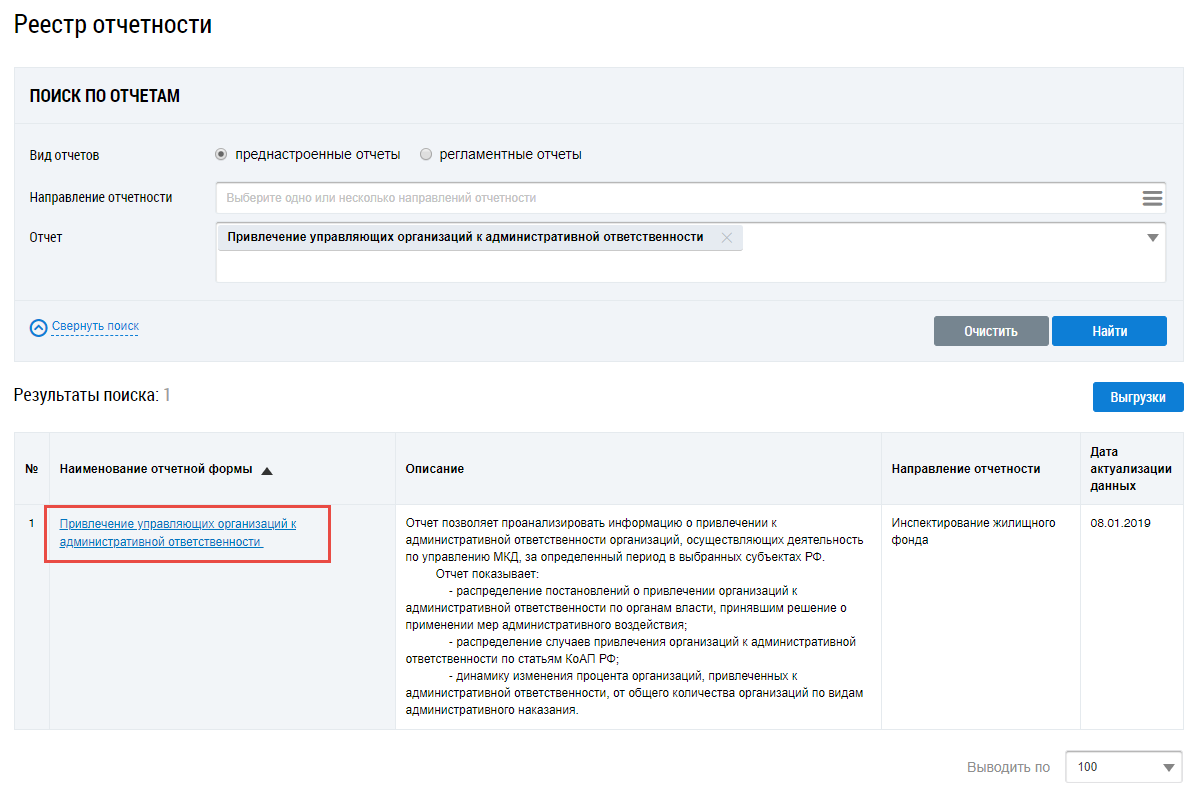Click the collapse search circle arrow icon
The height and width of the screenshot is (796, 1197).
coord(39,327)
